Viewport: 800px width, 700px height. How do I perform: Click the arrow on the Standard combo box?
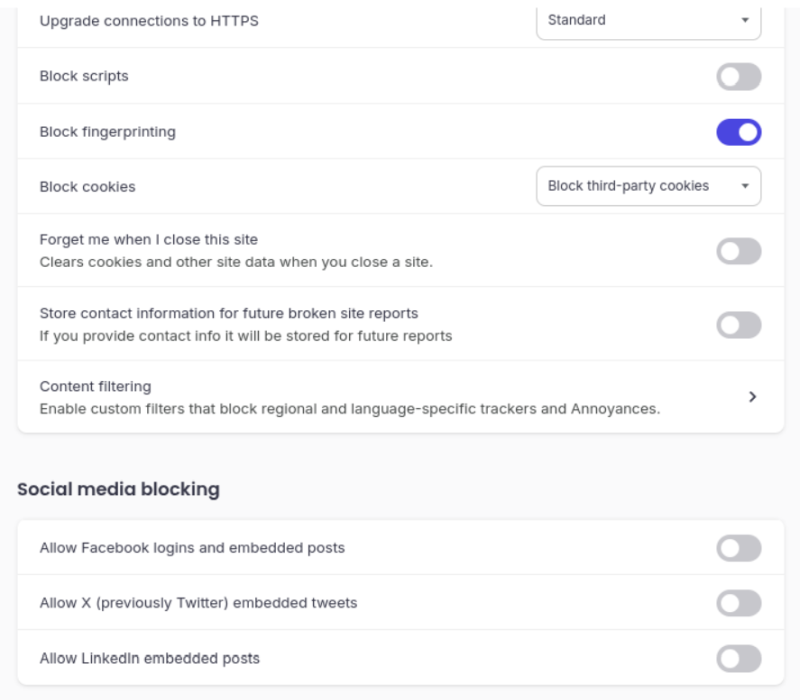tap(745, 20)
